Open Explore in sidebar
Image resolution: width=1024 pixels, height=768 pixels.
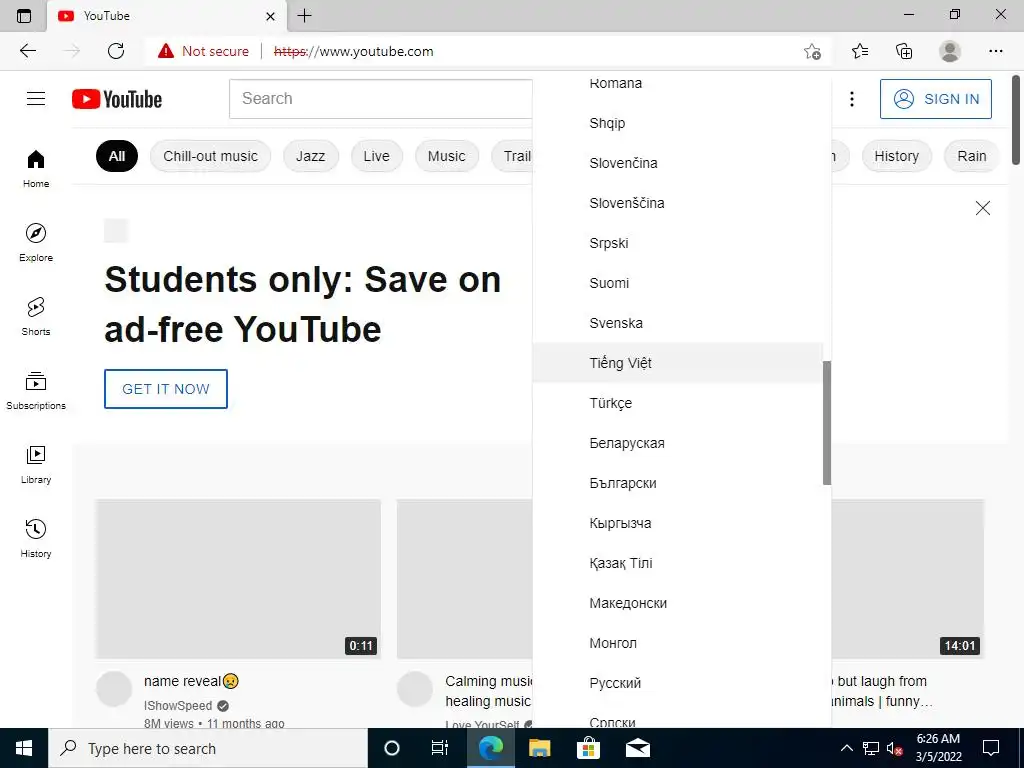click(x=36, y=242)
